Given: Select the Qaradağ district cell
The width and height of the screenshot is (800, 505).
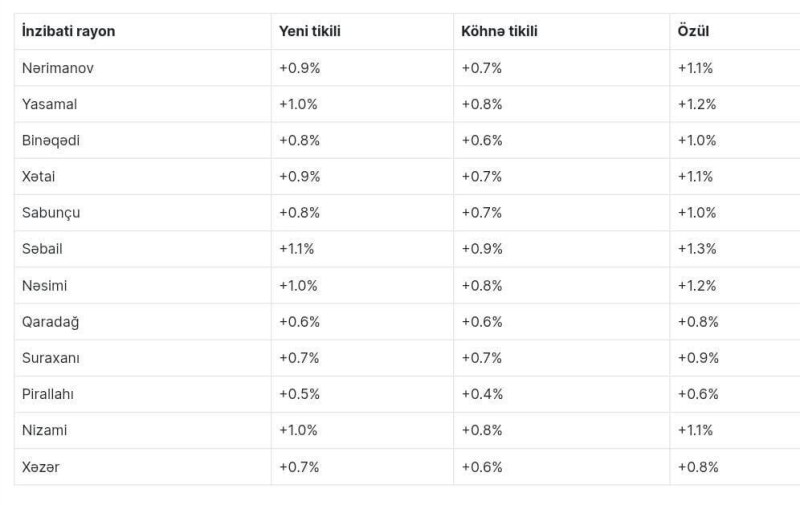Looking at the screenshot, I should (x=50, y=321).
